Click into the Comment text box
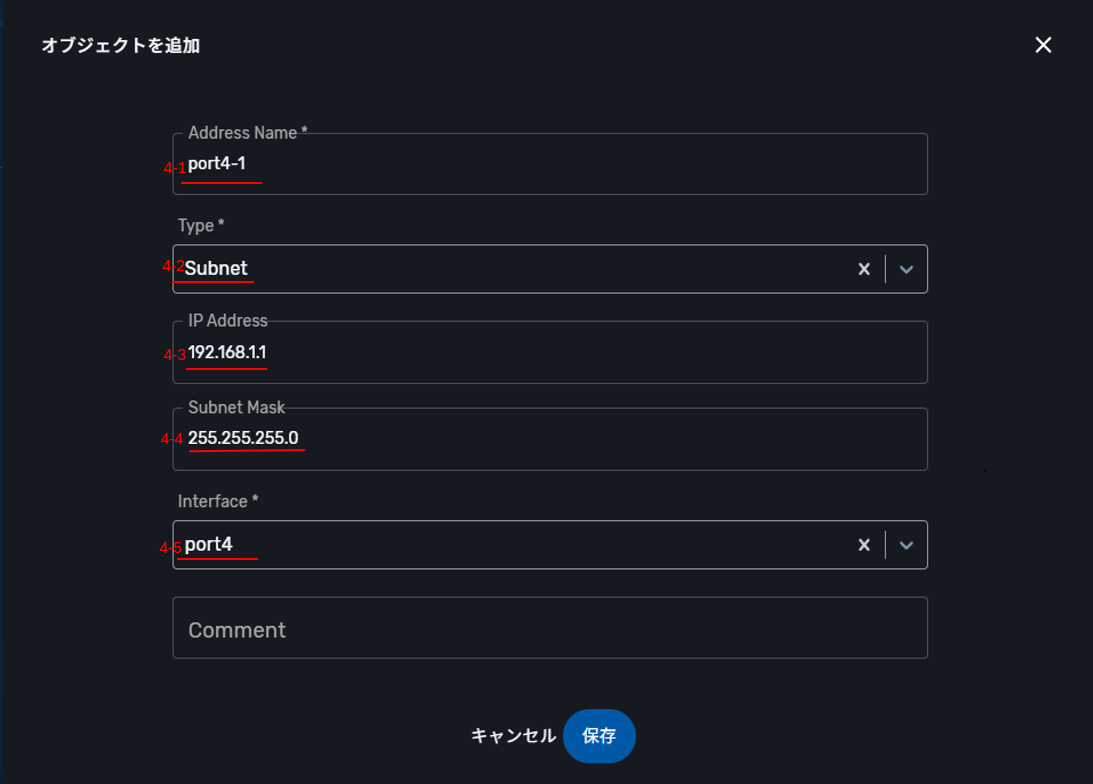 [550, 629]
